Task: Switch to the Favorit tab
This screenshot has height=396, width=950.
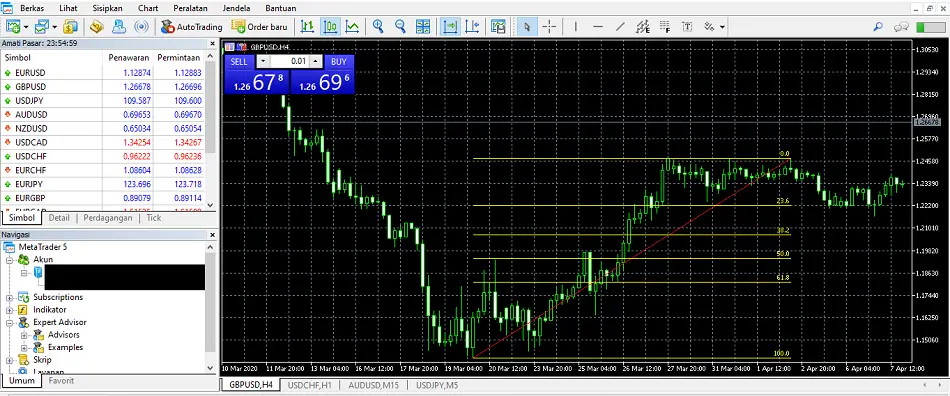Action: click(x=61, y=381)
